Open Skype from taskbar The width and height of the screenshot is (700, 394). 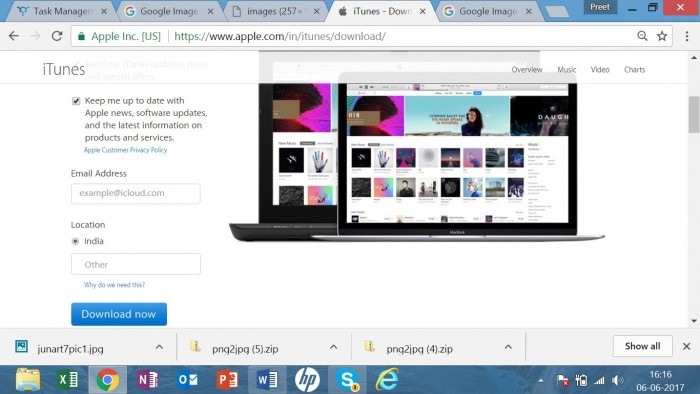[x=347, y=380]
